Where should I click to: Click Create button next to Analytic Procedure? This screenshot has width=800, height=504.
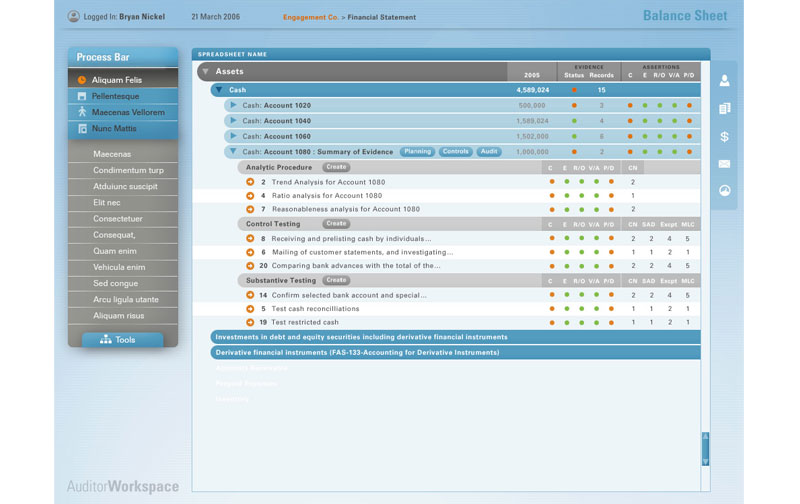pyautogui.click(x=336, y=167)
